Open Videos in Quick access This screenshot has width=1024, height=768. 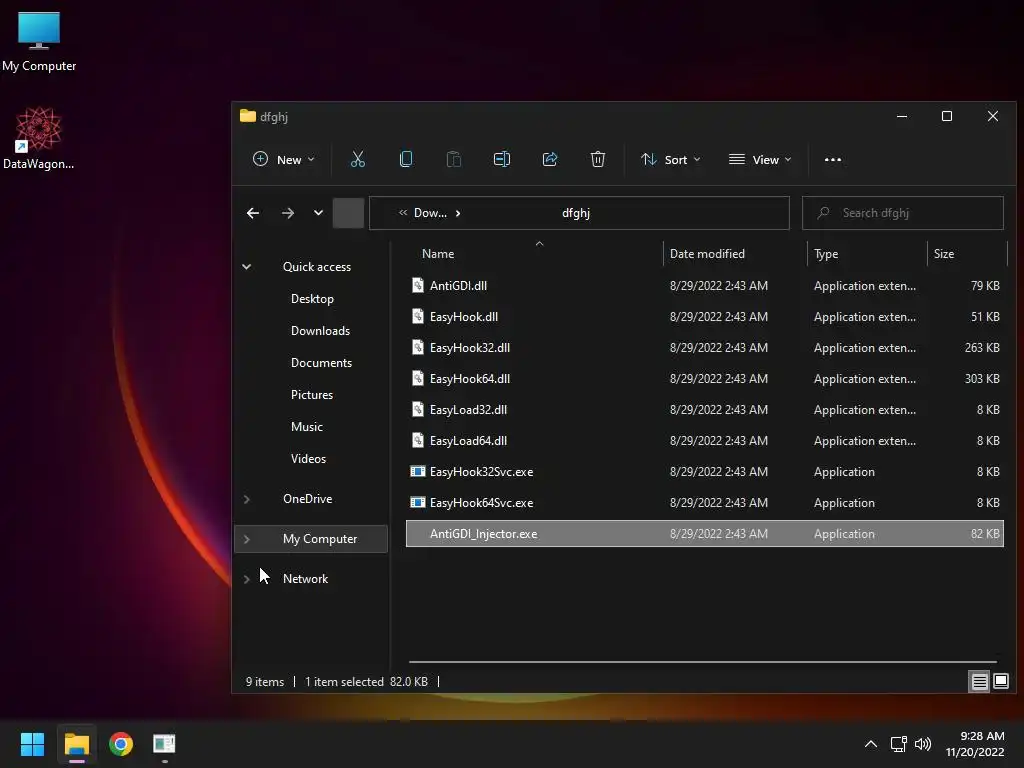308,458
